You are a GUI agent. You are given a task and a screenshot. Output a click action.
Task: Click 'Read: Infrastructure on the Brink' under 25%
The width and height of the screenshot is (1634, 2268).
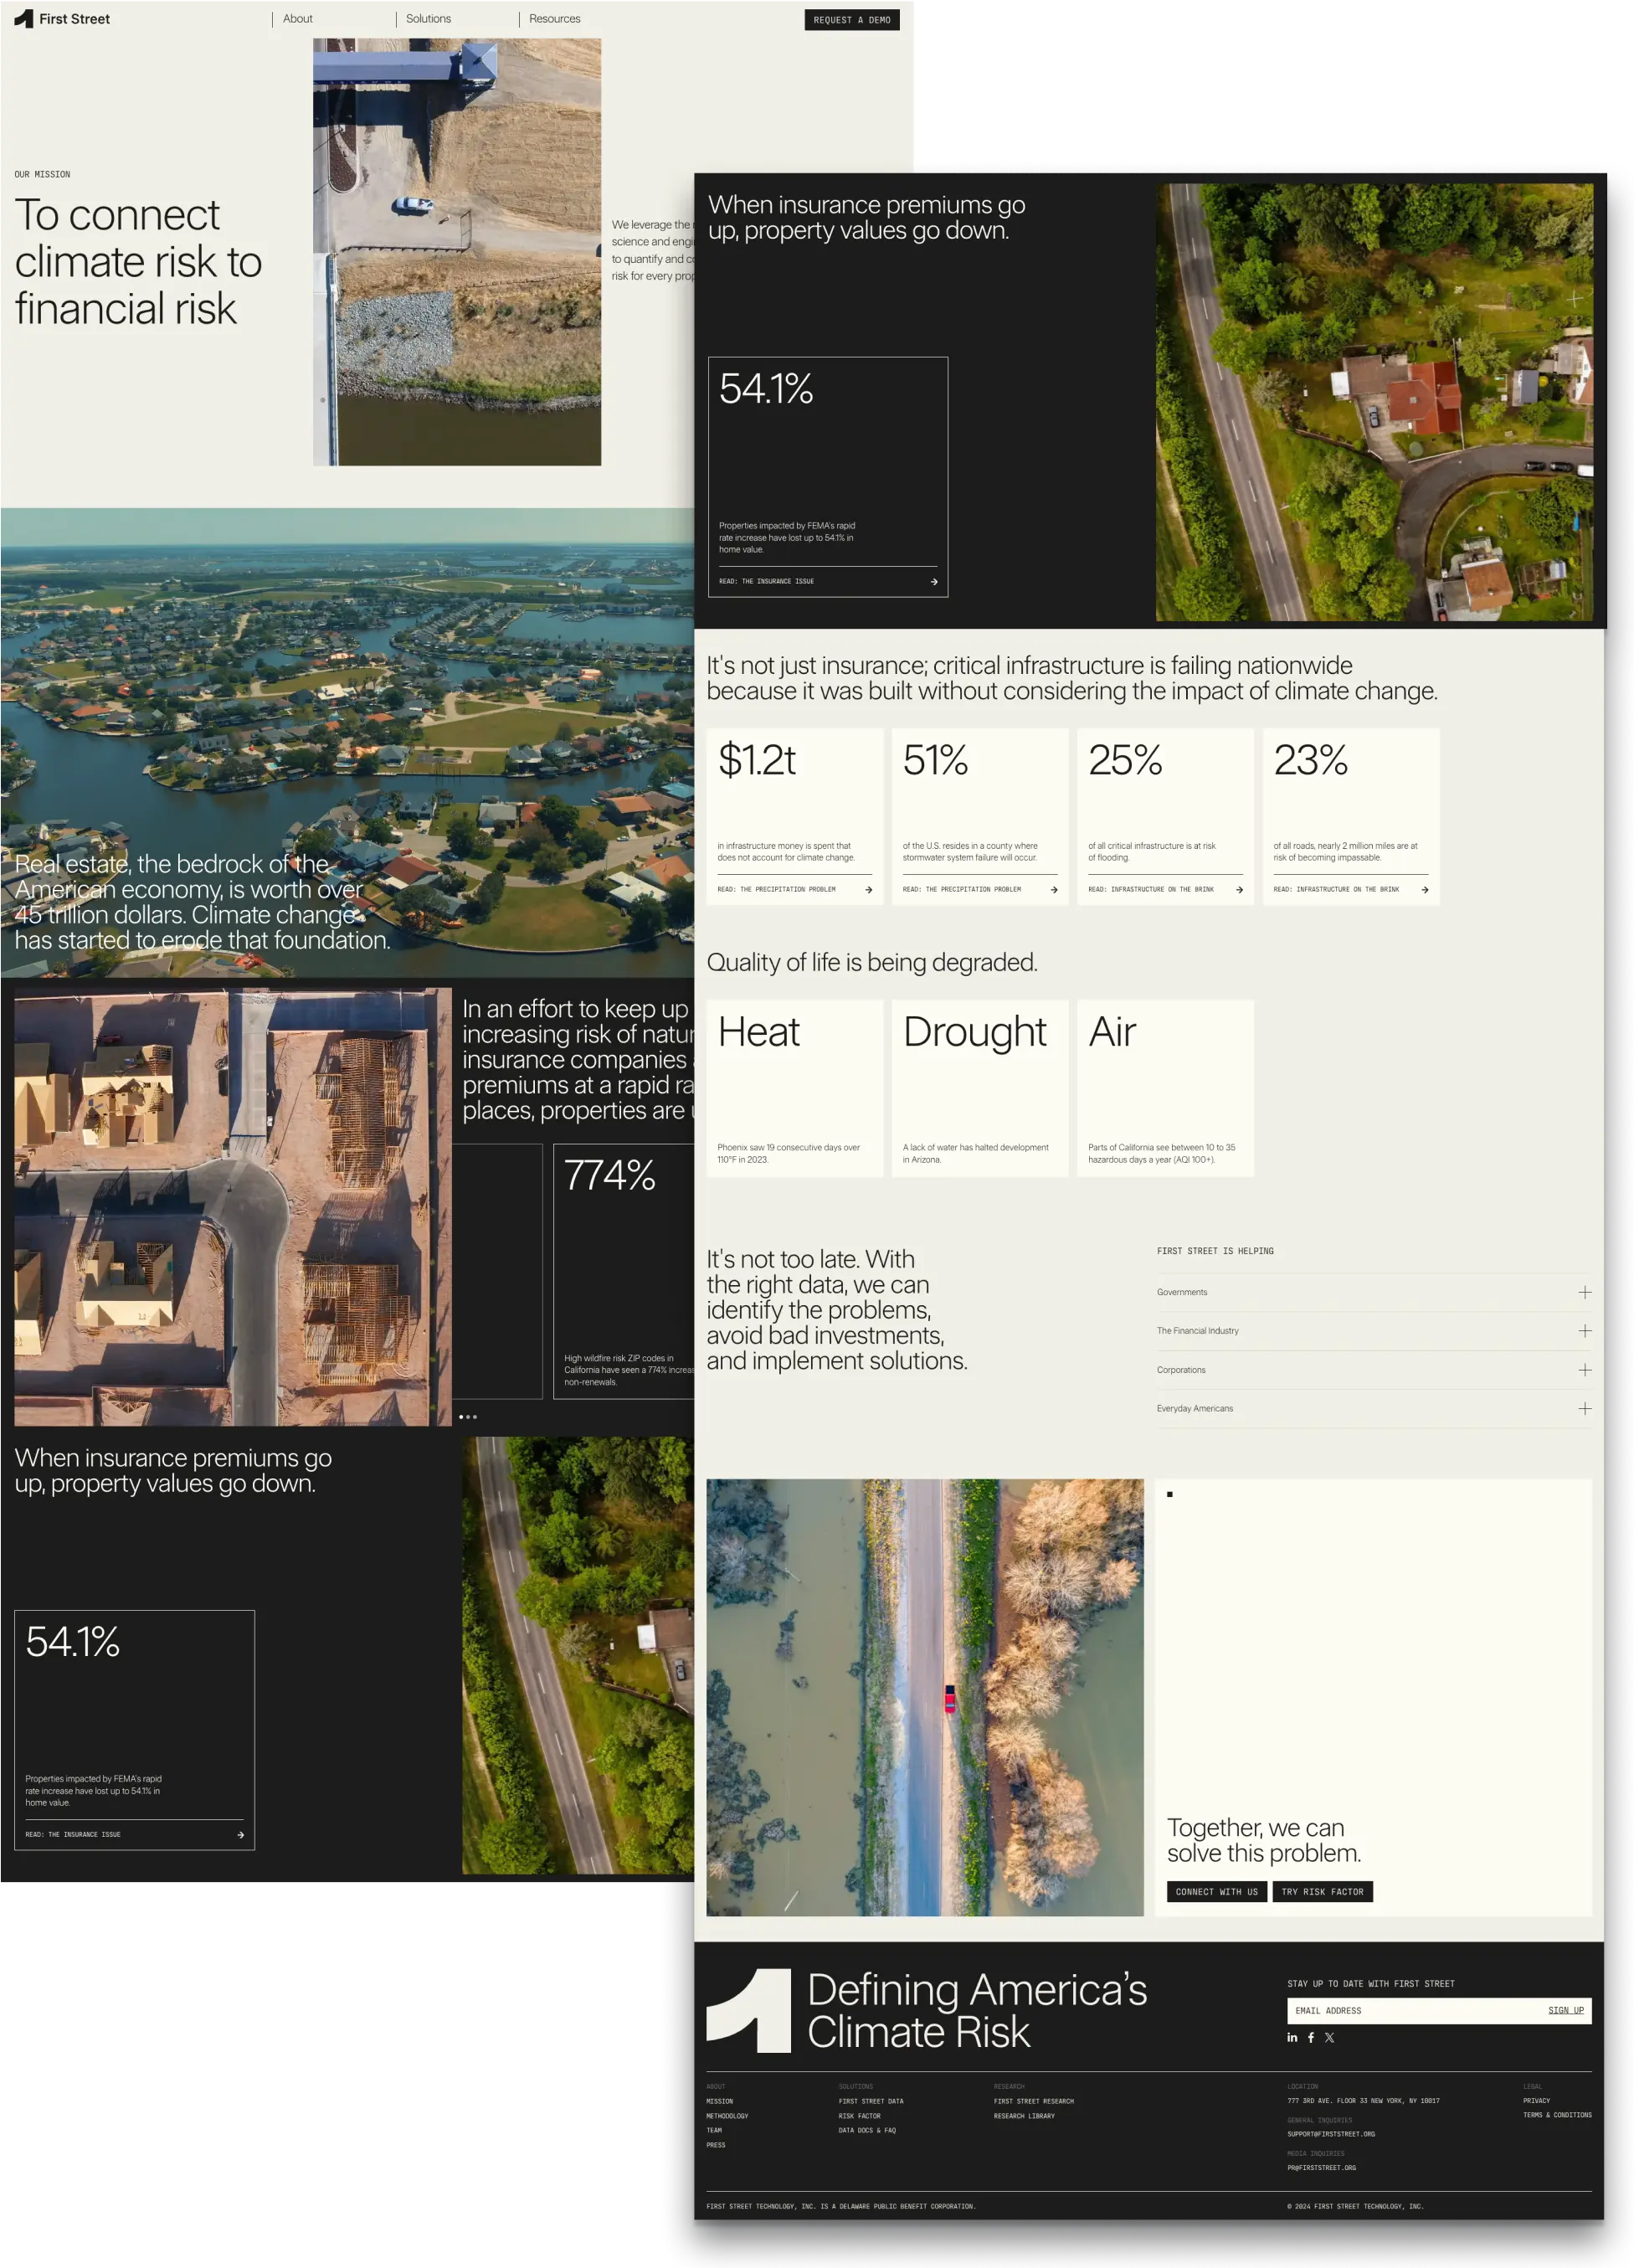(x=1151, y=890)
